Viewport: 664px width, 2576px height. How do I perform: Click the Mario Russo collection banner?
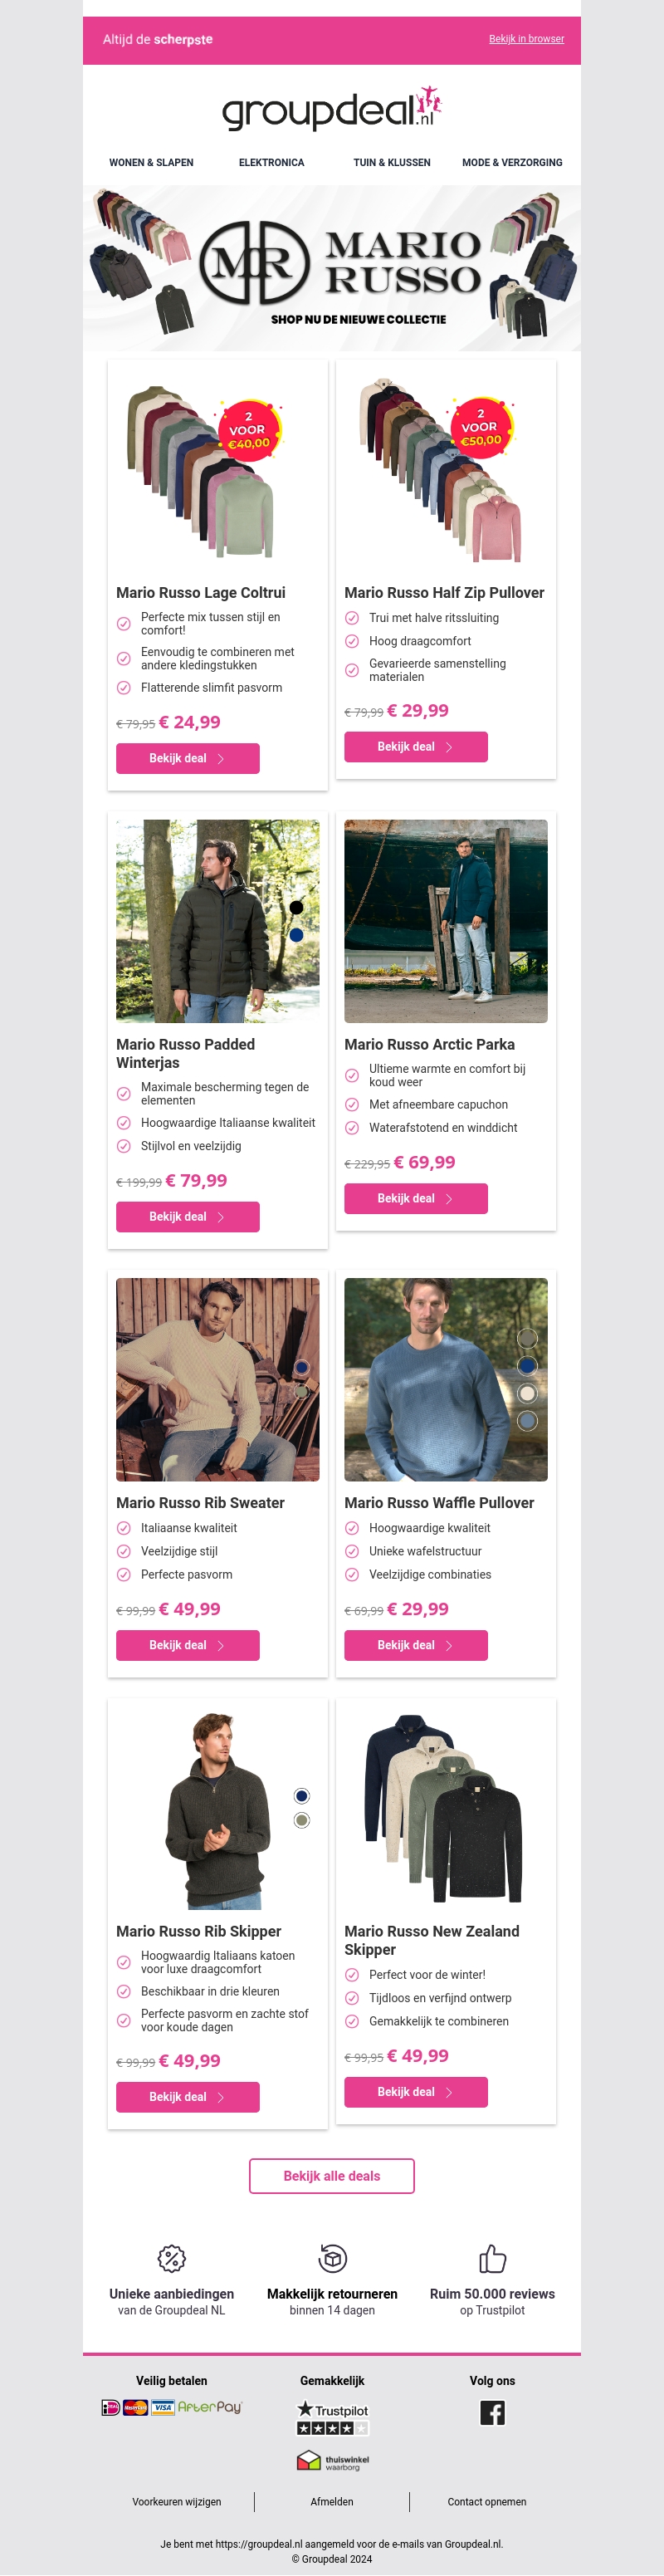click(332, 268)
